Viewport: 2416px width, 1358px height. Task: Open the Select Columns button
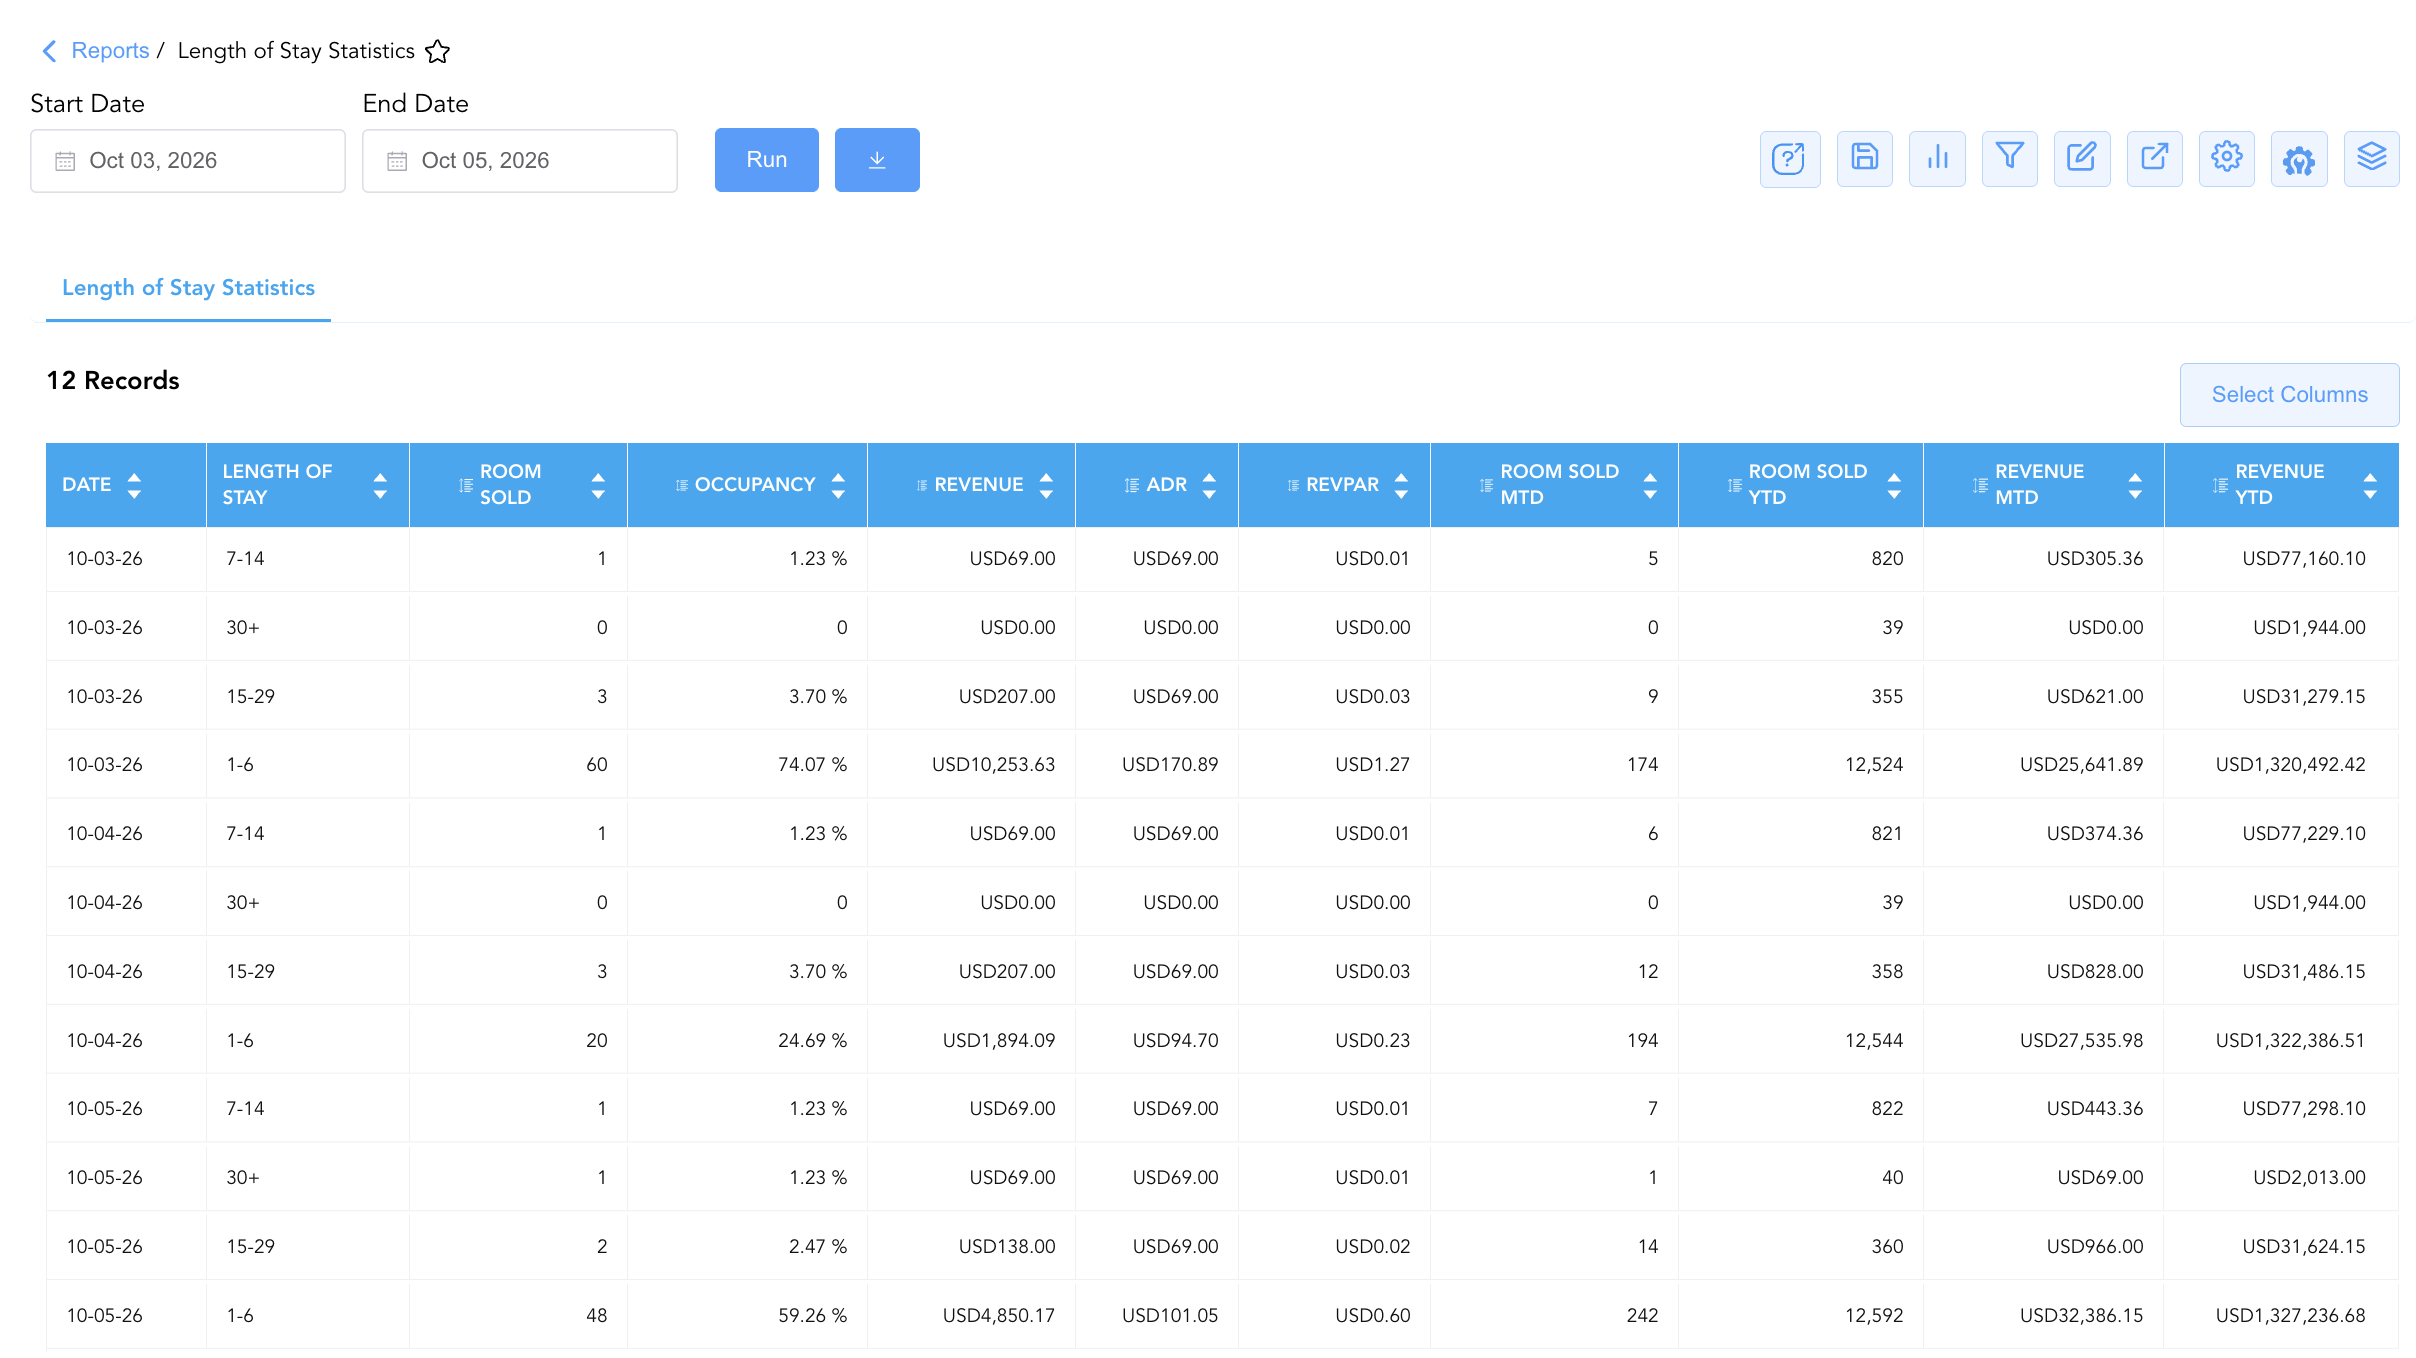(x=2289, y=395)
